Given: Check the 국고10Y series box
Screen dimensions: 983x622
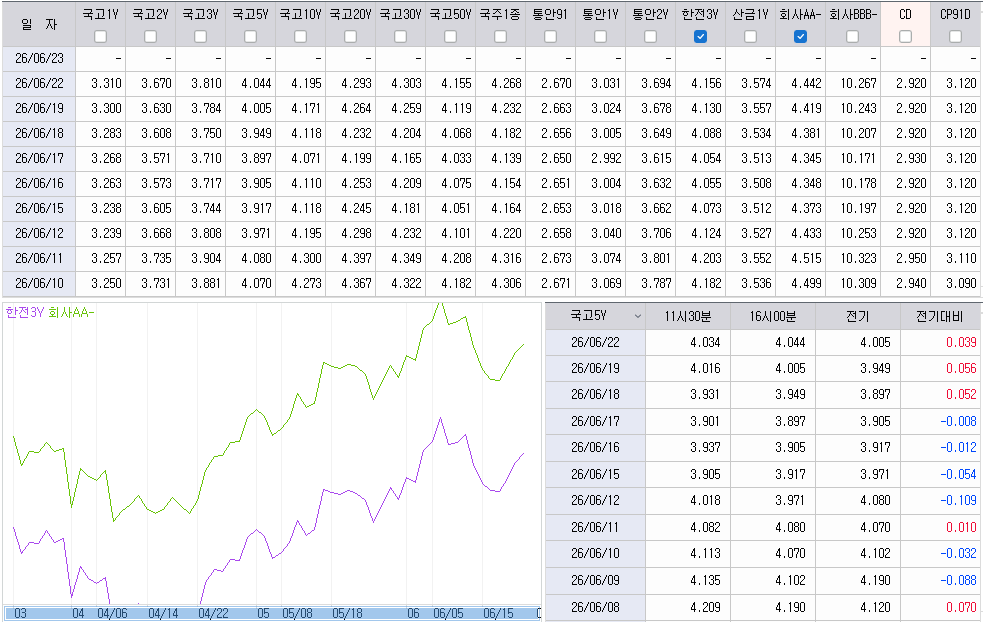Looking at the screenshot, I should click(x=300, y=37).
